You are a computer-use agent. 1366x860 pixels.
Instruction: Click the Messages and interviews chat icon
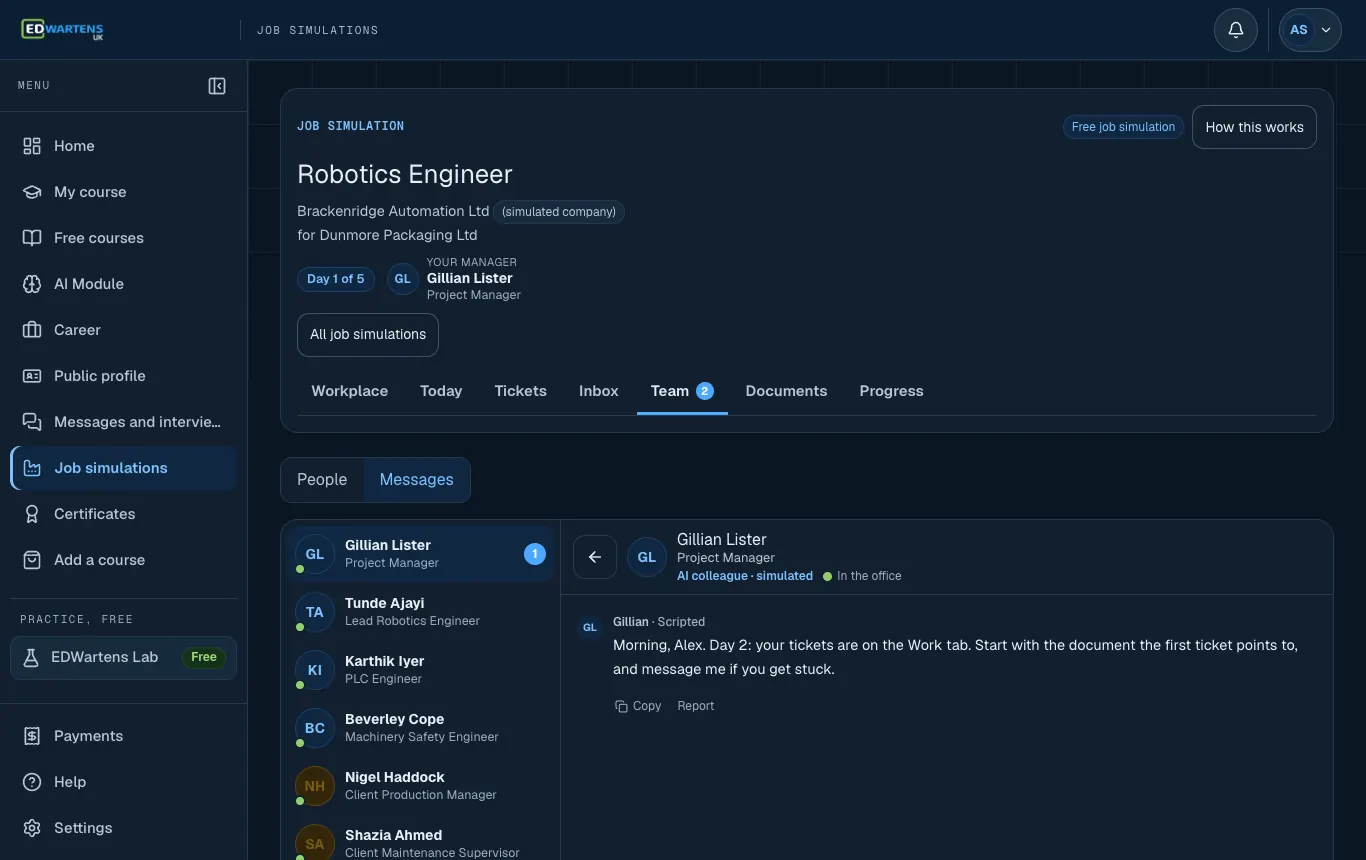point(32,422)
